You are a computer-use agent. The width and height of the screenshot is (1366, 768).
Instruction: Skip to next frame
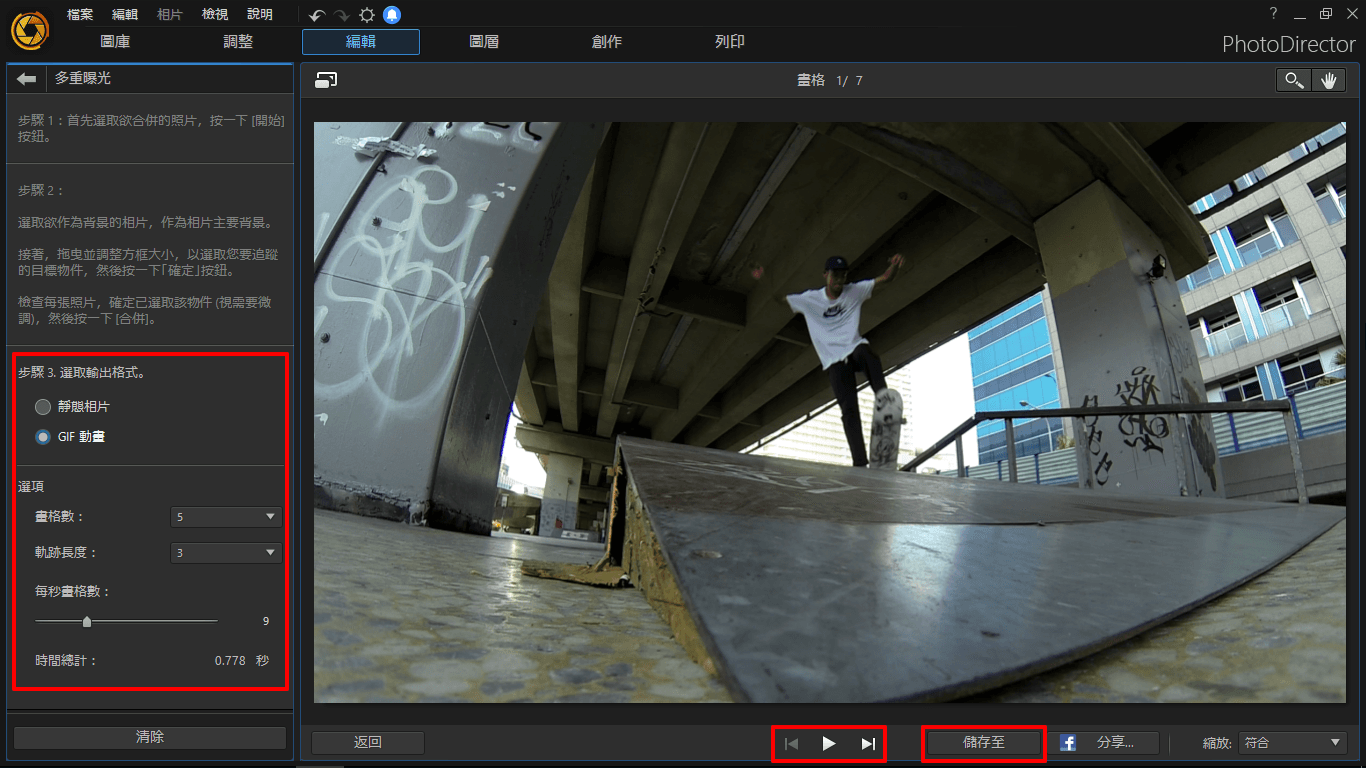click(x=868, y=743)
